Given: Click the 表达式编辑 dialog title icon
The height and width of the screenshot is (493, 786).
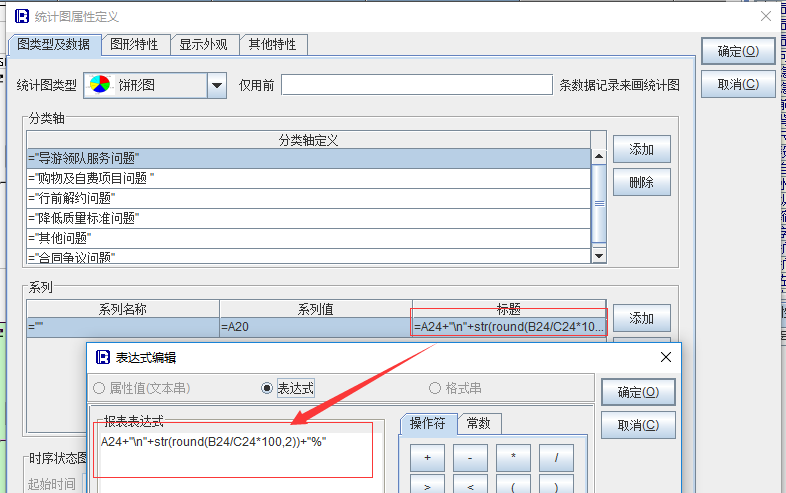Looking at the screenshot, I should [x=103, y=357].
